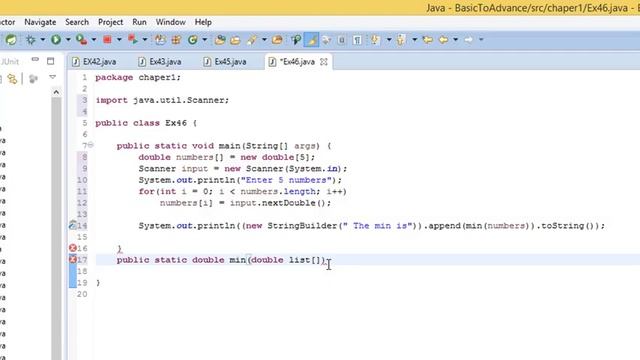Click the Open Task folder icon
This screenshot has height=360, width=640.
[235, 40]
